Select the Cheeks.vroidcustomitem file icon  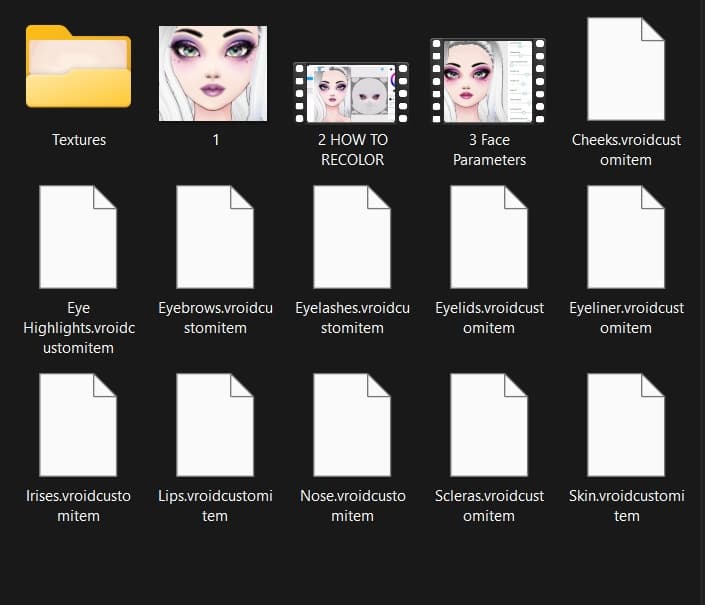coord(626,70)
